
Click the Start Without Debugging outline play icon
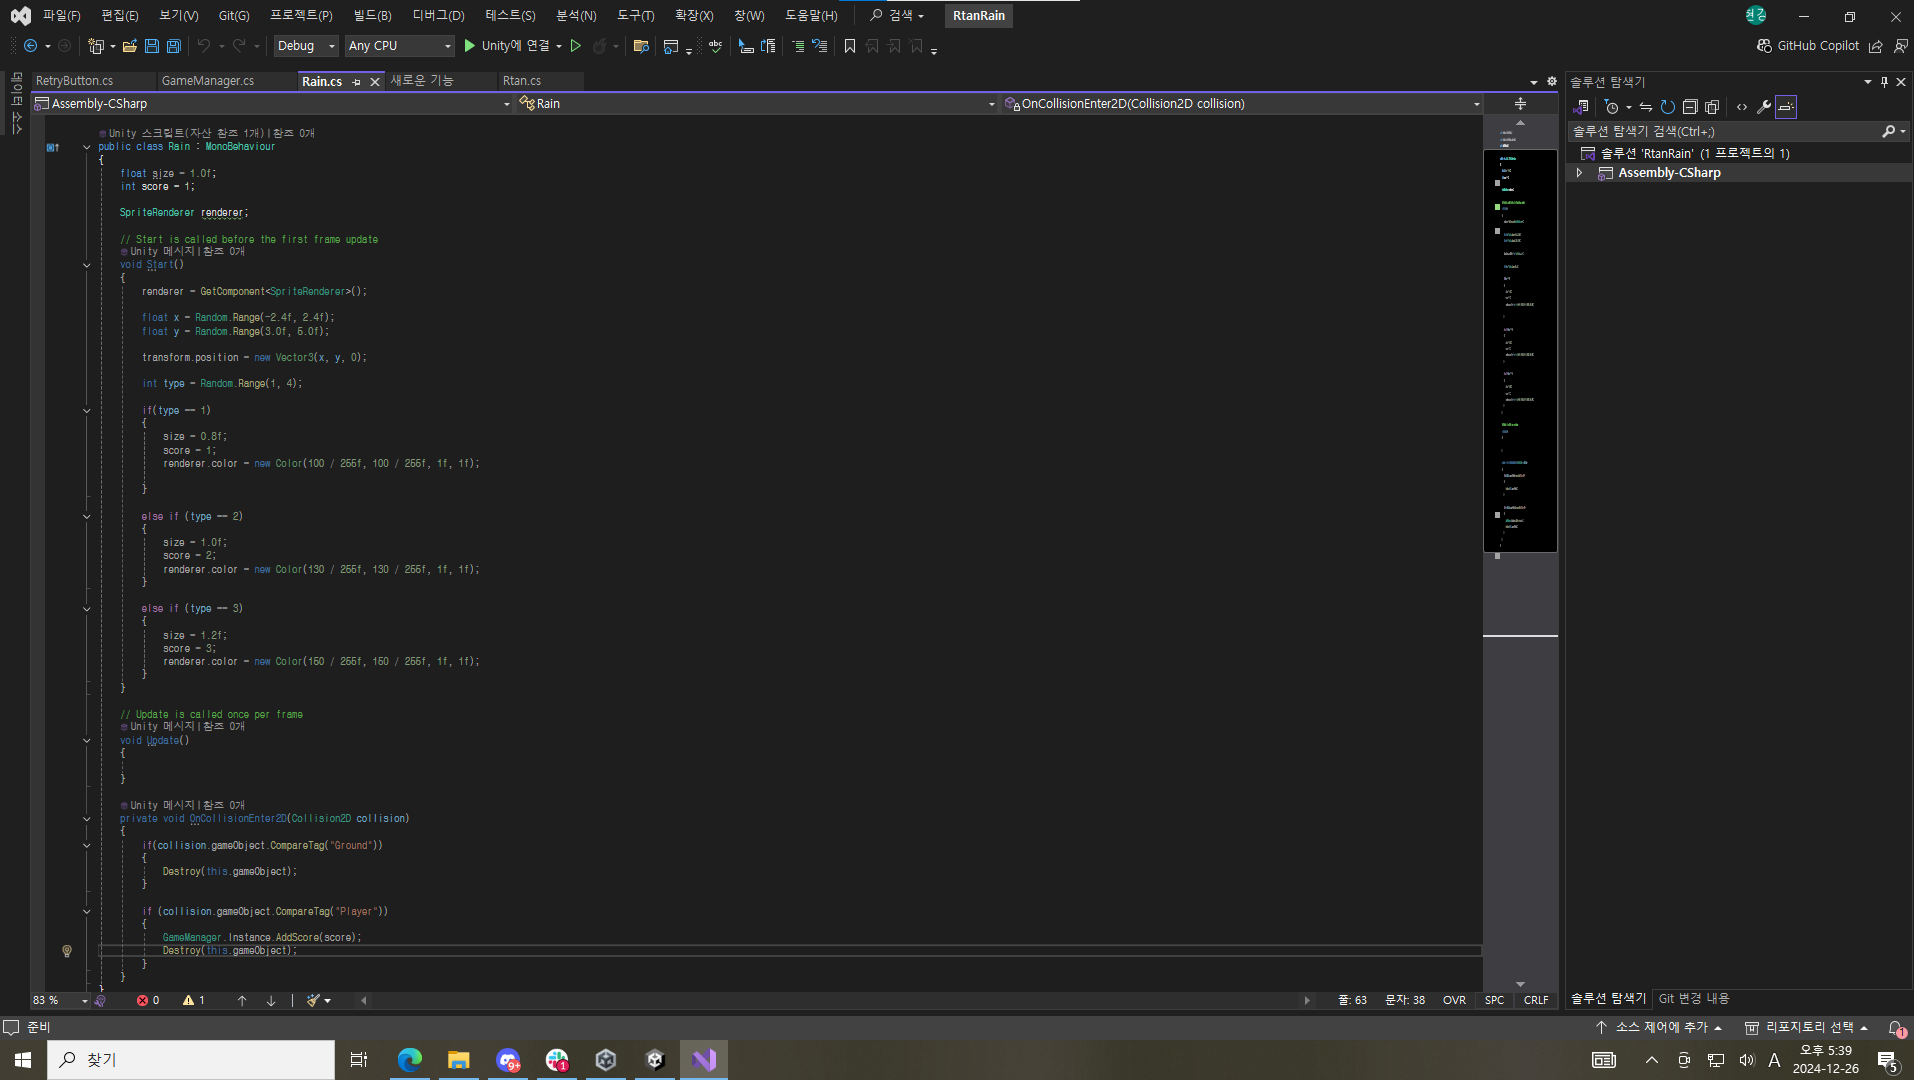(x=576, y=46)
